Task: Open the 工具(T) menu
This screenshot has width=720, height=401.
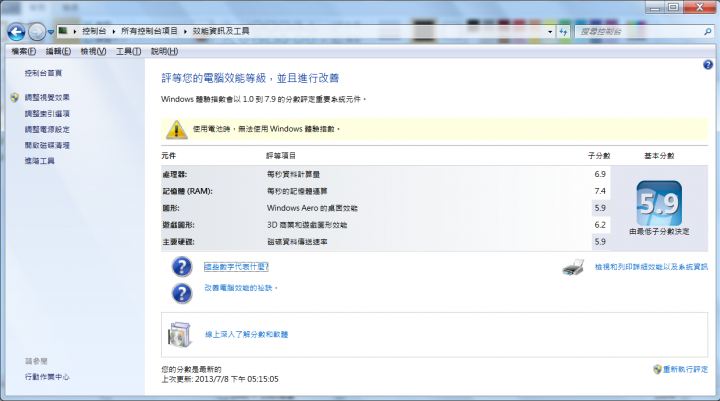Action: click(128, 51)
